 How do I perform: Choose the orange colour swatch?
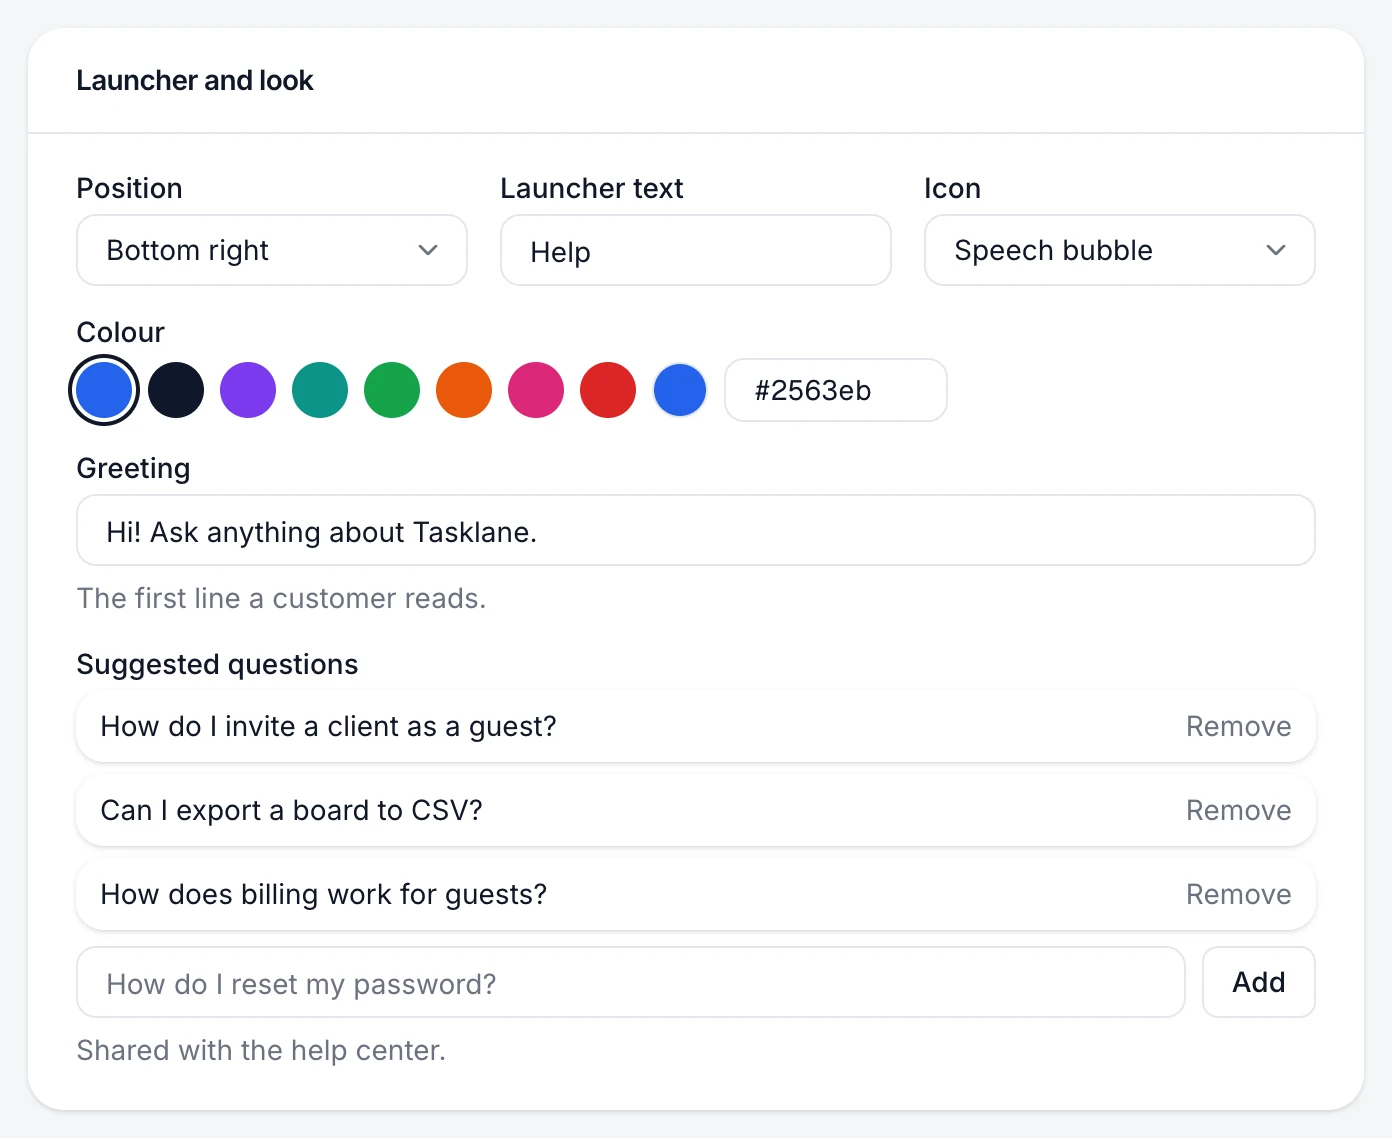click(464, 390)
